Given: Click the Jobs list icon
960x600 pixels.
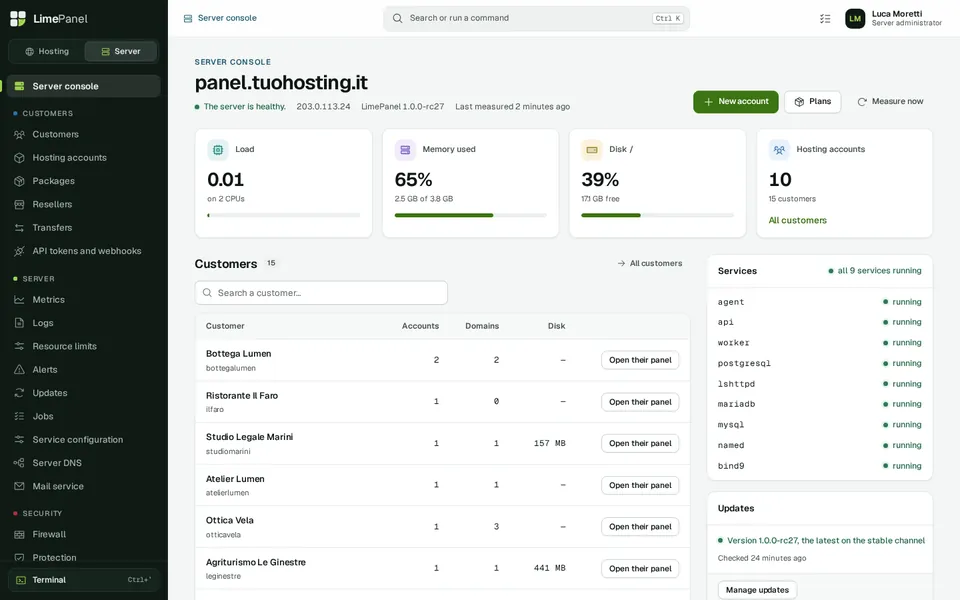Looking at the screenshot, I should [20, 416].
